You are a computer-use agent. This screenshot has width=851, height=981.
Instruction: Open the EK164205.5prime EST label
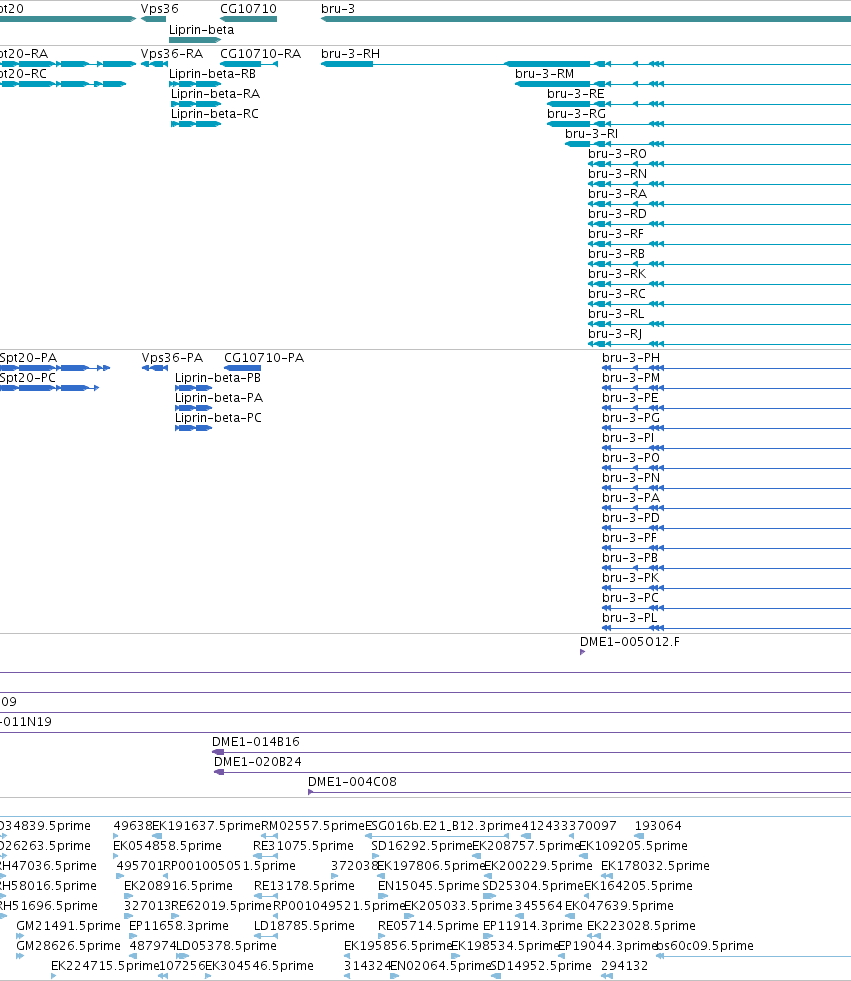coord(638,886)
